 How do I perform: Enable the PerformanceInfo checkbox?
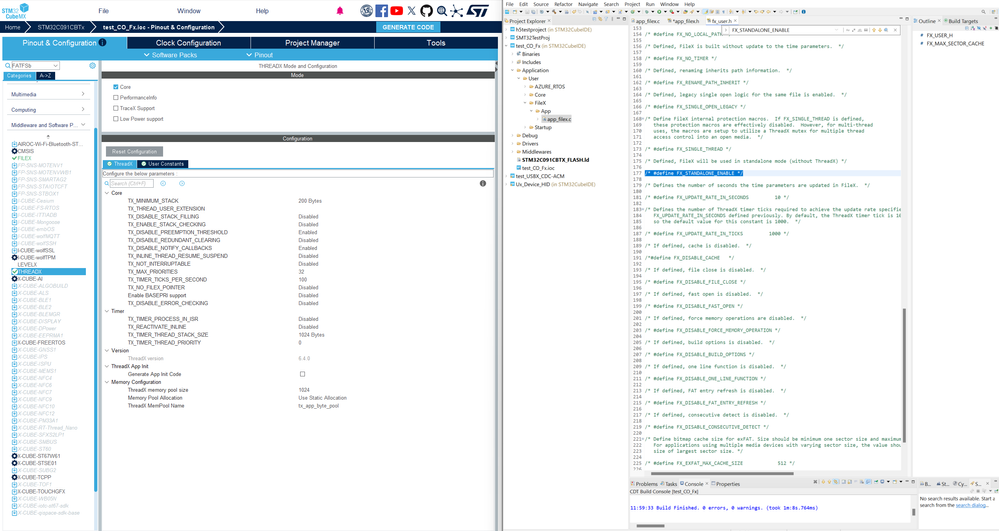coord(116,98)
